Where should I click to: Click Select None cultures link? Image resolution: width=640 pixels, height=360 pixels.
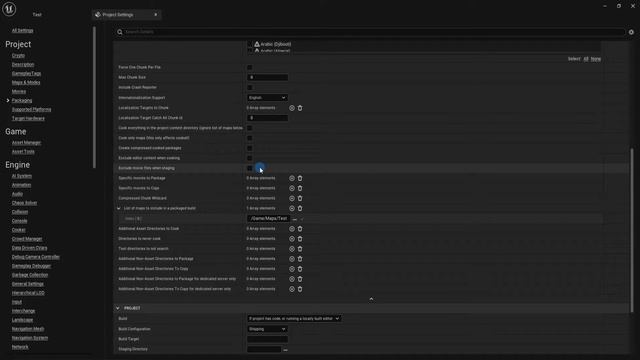click(596, 59)
